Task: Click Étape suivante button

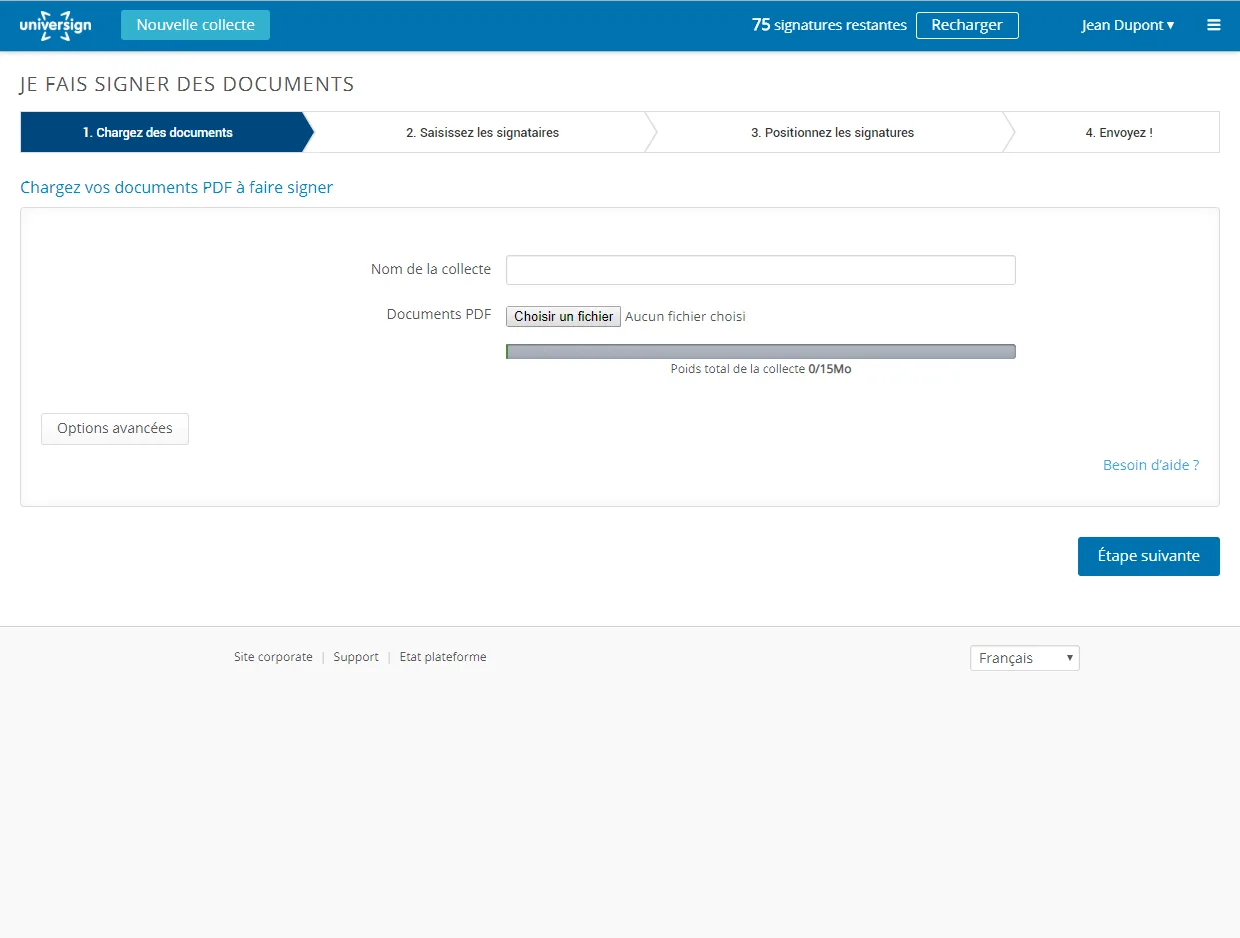Action: tap(1149, 556)
